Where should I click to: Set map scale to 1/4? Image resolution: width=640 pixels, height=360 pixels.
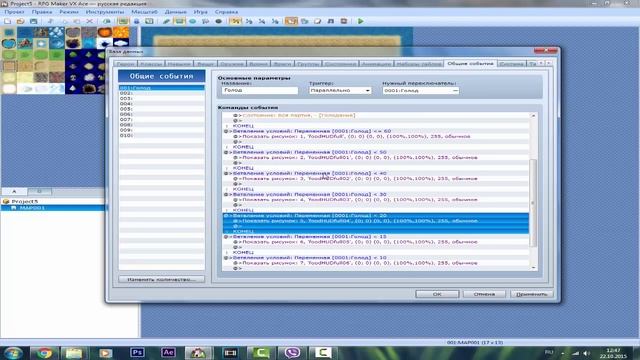[262, 21]
